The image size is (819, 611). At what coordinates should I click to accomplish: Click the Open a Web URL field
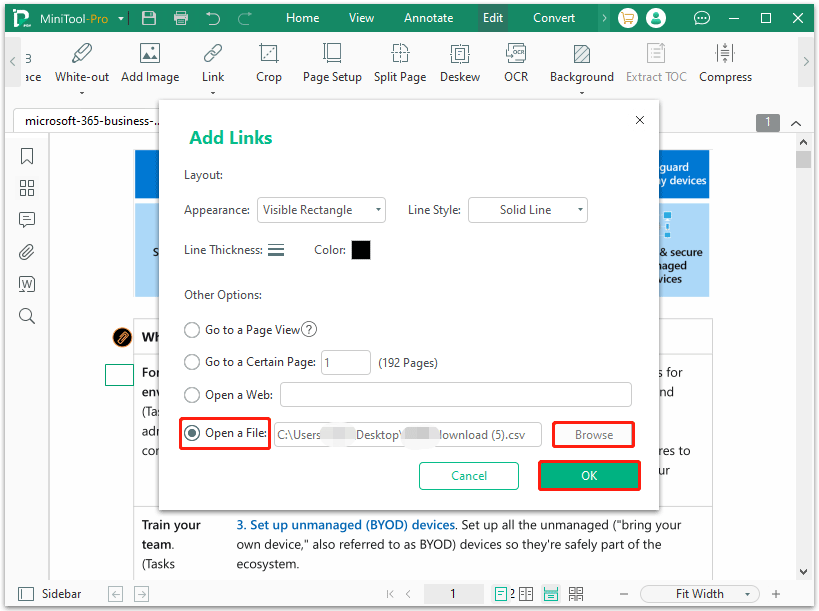[456, 395]
